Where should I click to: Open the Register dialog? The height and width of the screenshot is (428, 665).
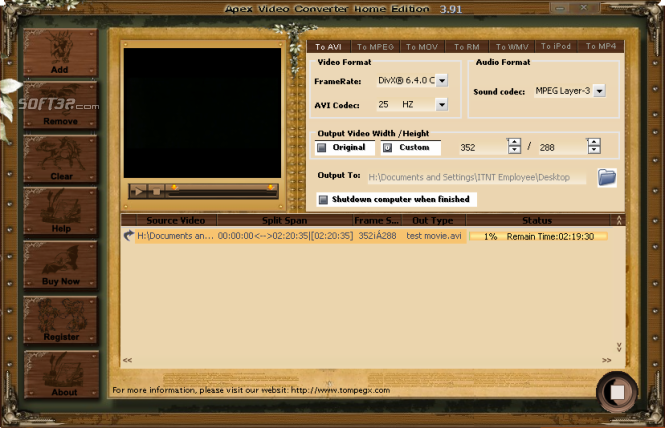tap(60, 320)
